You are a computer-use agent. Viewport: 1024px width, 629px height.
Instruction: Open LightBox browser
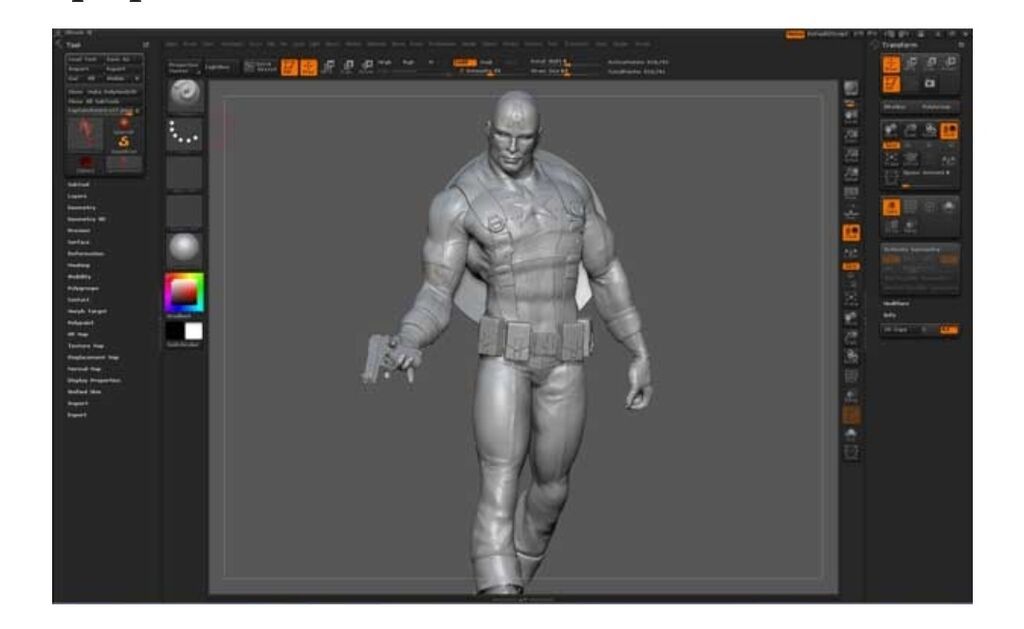coord(217,67)
